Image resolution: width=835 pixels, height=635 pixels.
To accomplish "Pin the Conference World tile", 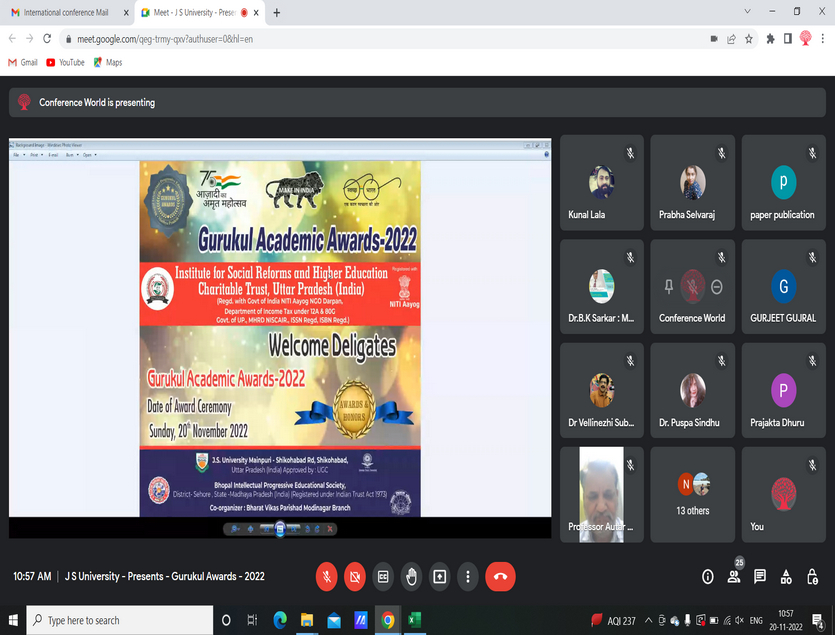I will [669, 287].
